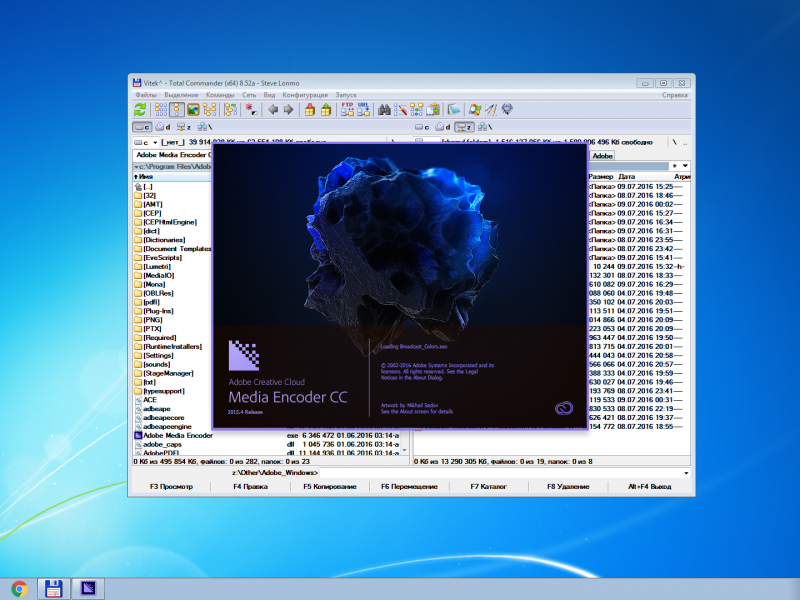Select the full details view toolbar icon
Viewport: 800px width, 600px height.
click(177, 109)
